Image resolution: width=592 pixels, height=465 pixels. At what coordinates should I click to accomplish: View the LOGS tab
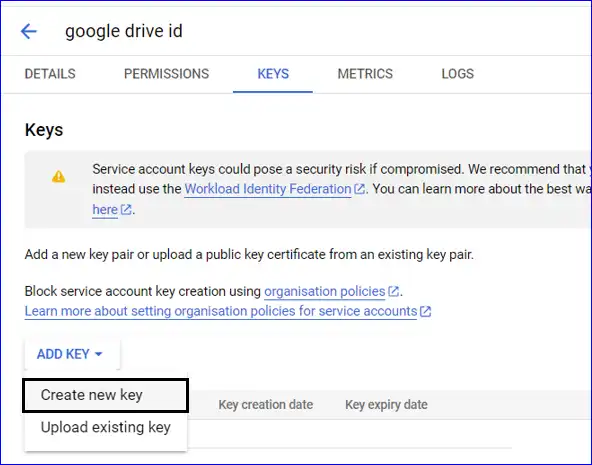click(x=458, y=74)
